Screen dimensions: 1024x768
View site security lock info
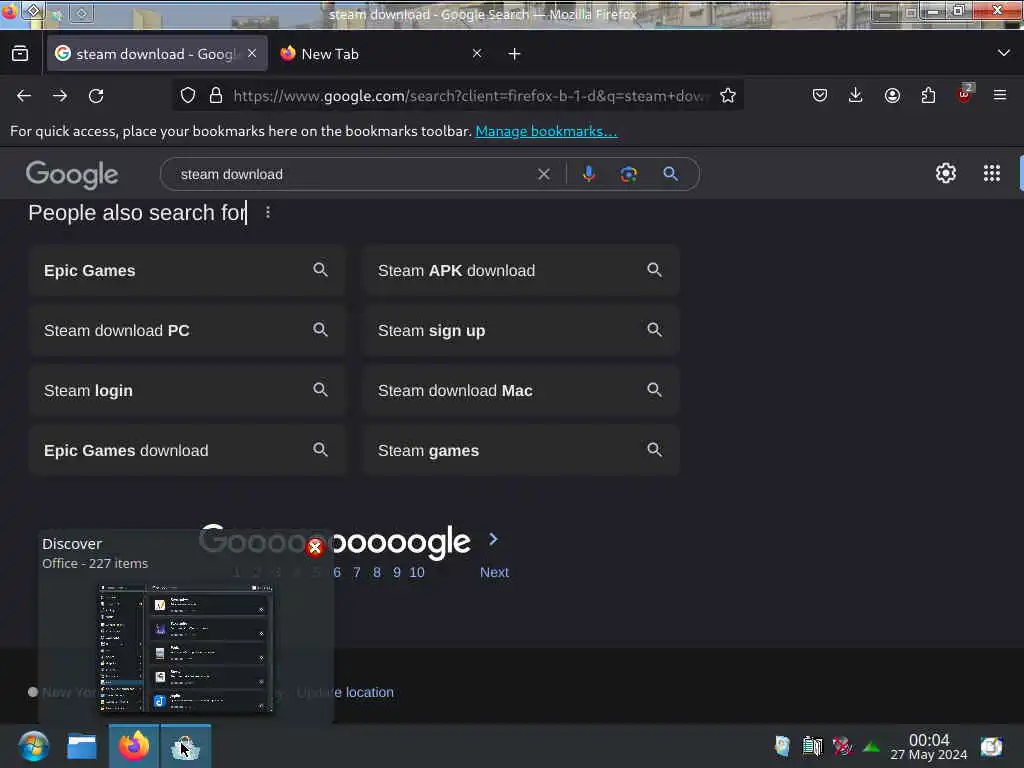pos(216,96)
